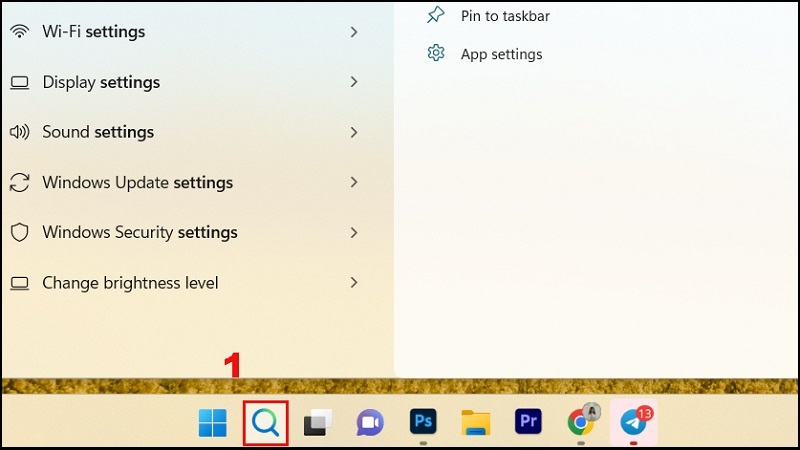Viewport: 800px width, 450px height.
Task: Choose Pin to taskbar option
Action: coord(504,16)
